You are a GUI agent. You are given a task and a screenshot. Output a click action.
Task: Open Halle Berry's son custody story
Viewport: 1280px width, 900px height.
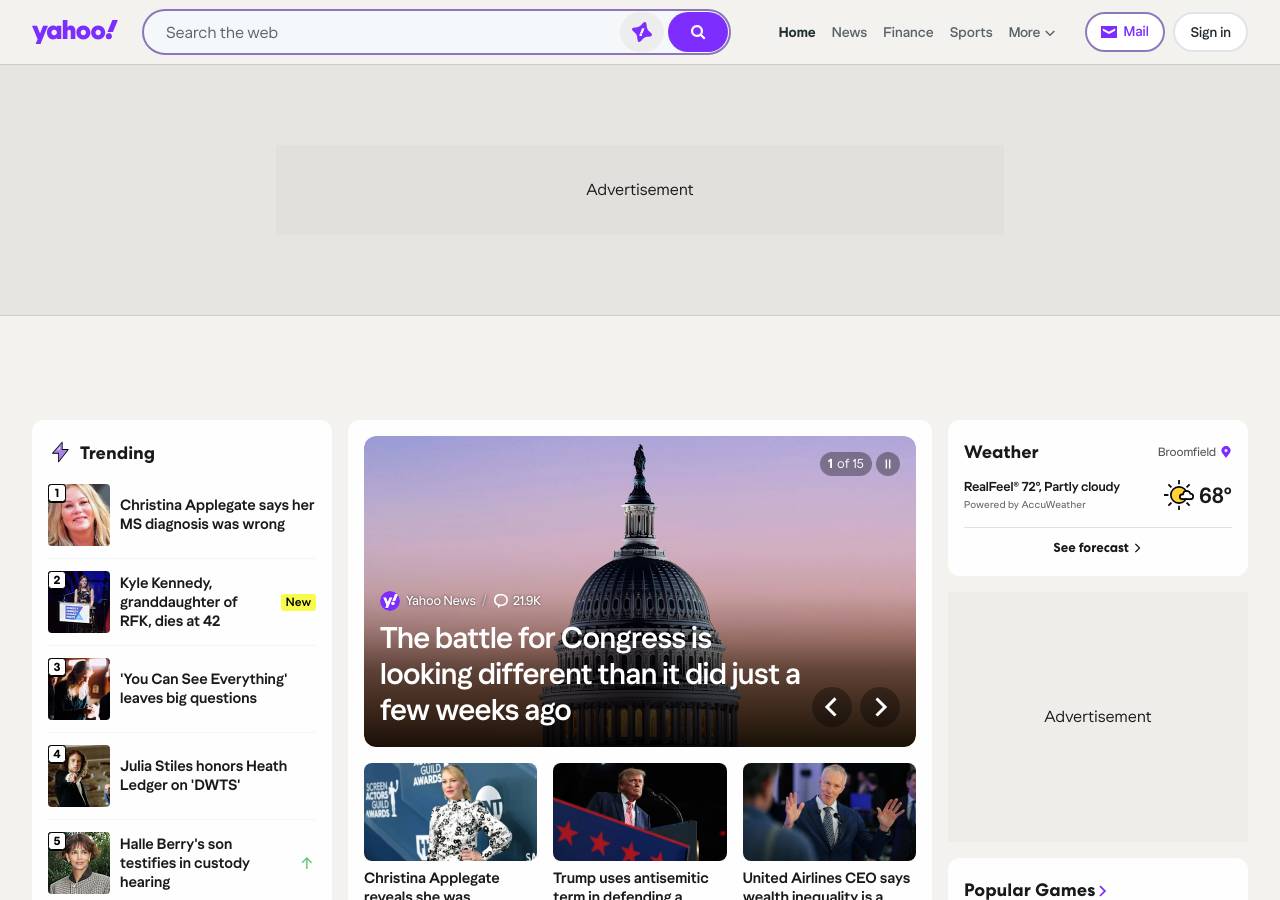pyautogui.click(x=185, y=863)
